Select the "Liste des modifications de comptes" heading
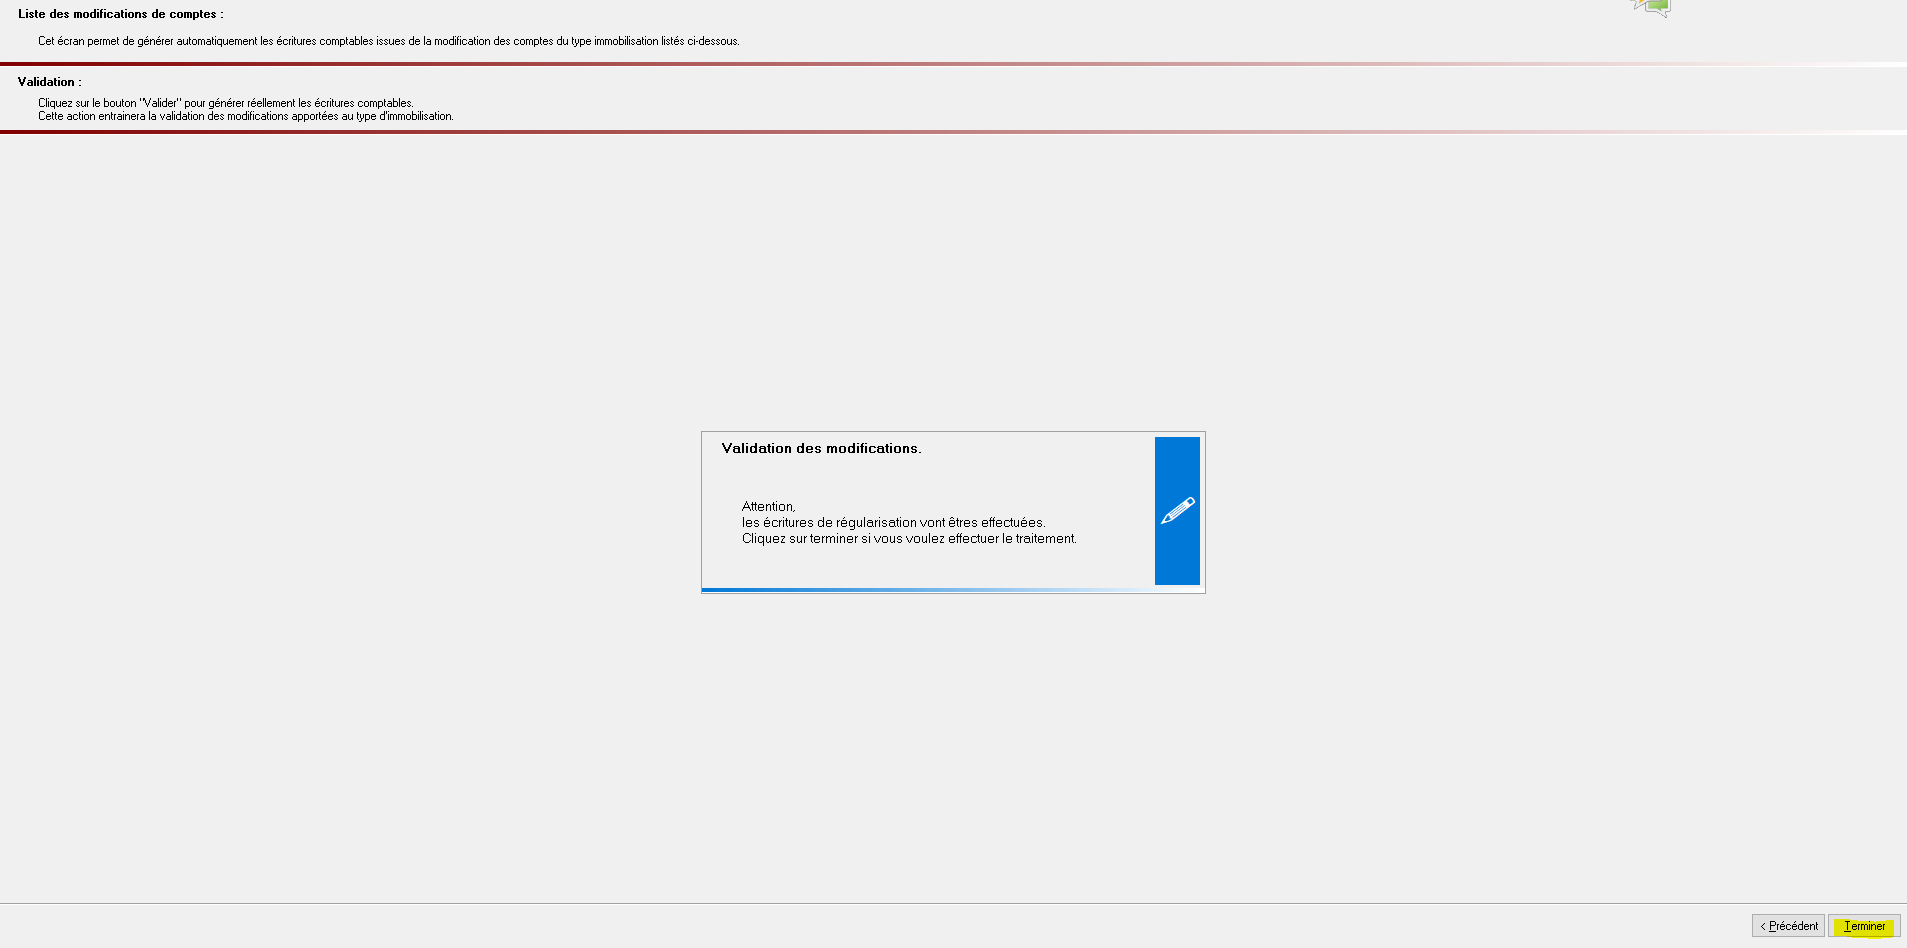Image resolution: width=1907 pixels, height=948 pixels. click(x=120, y=14)
